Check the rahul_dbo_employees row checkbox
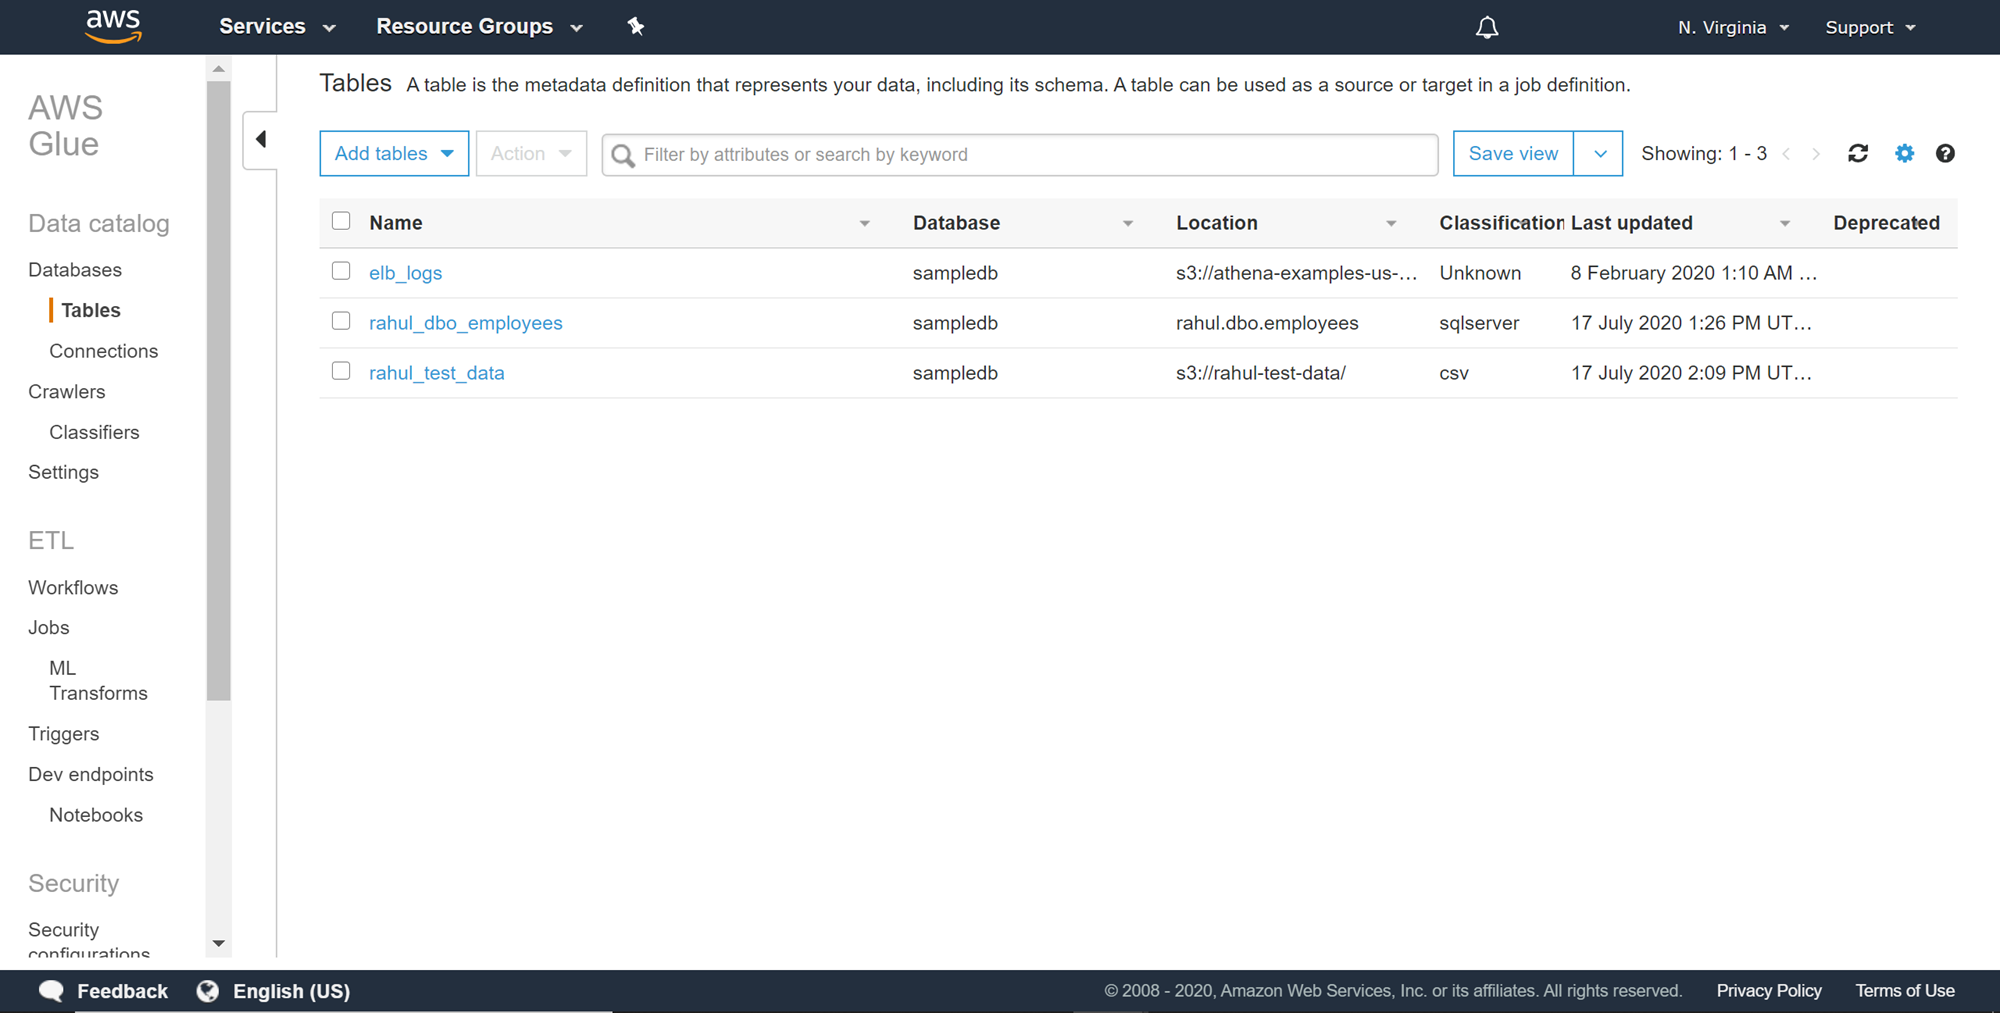 (x=341, y=321)
